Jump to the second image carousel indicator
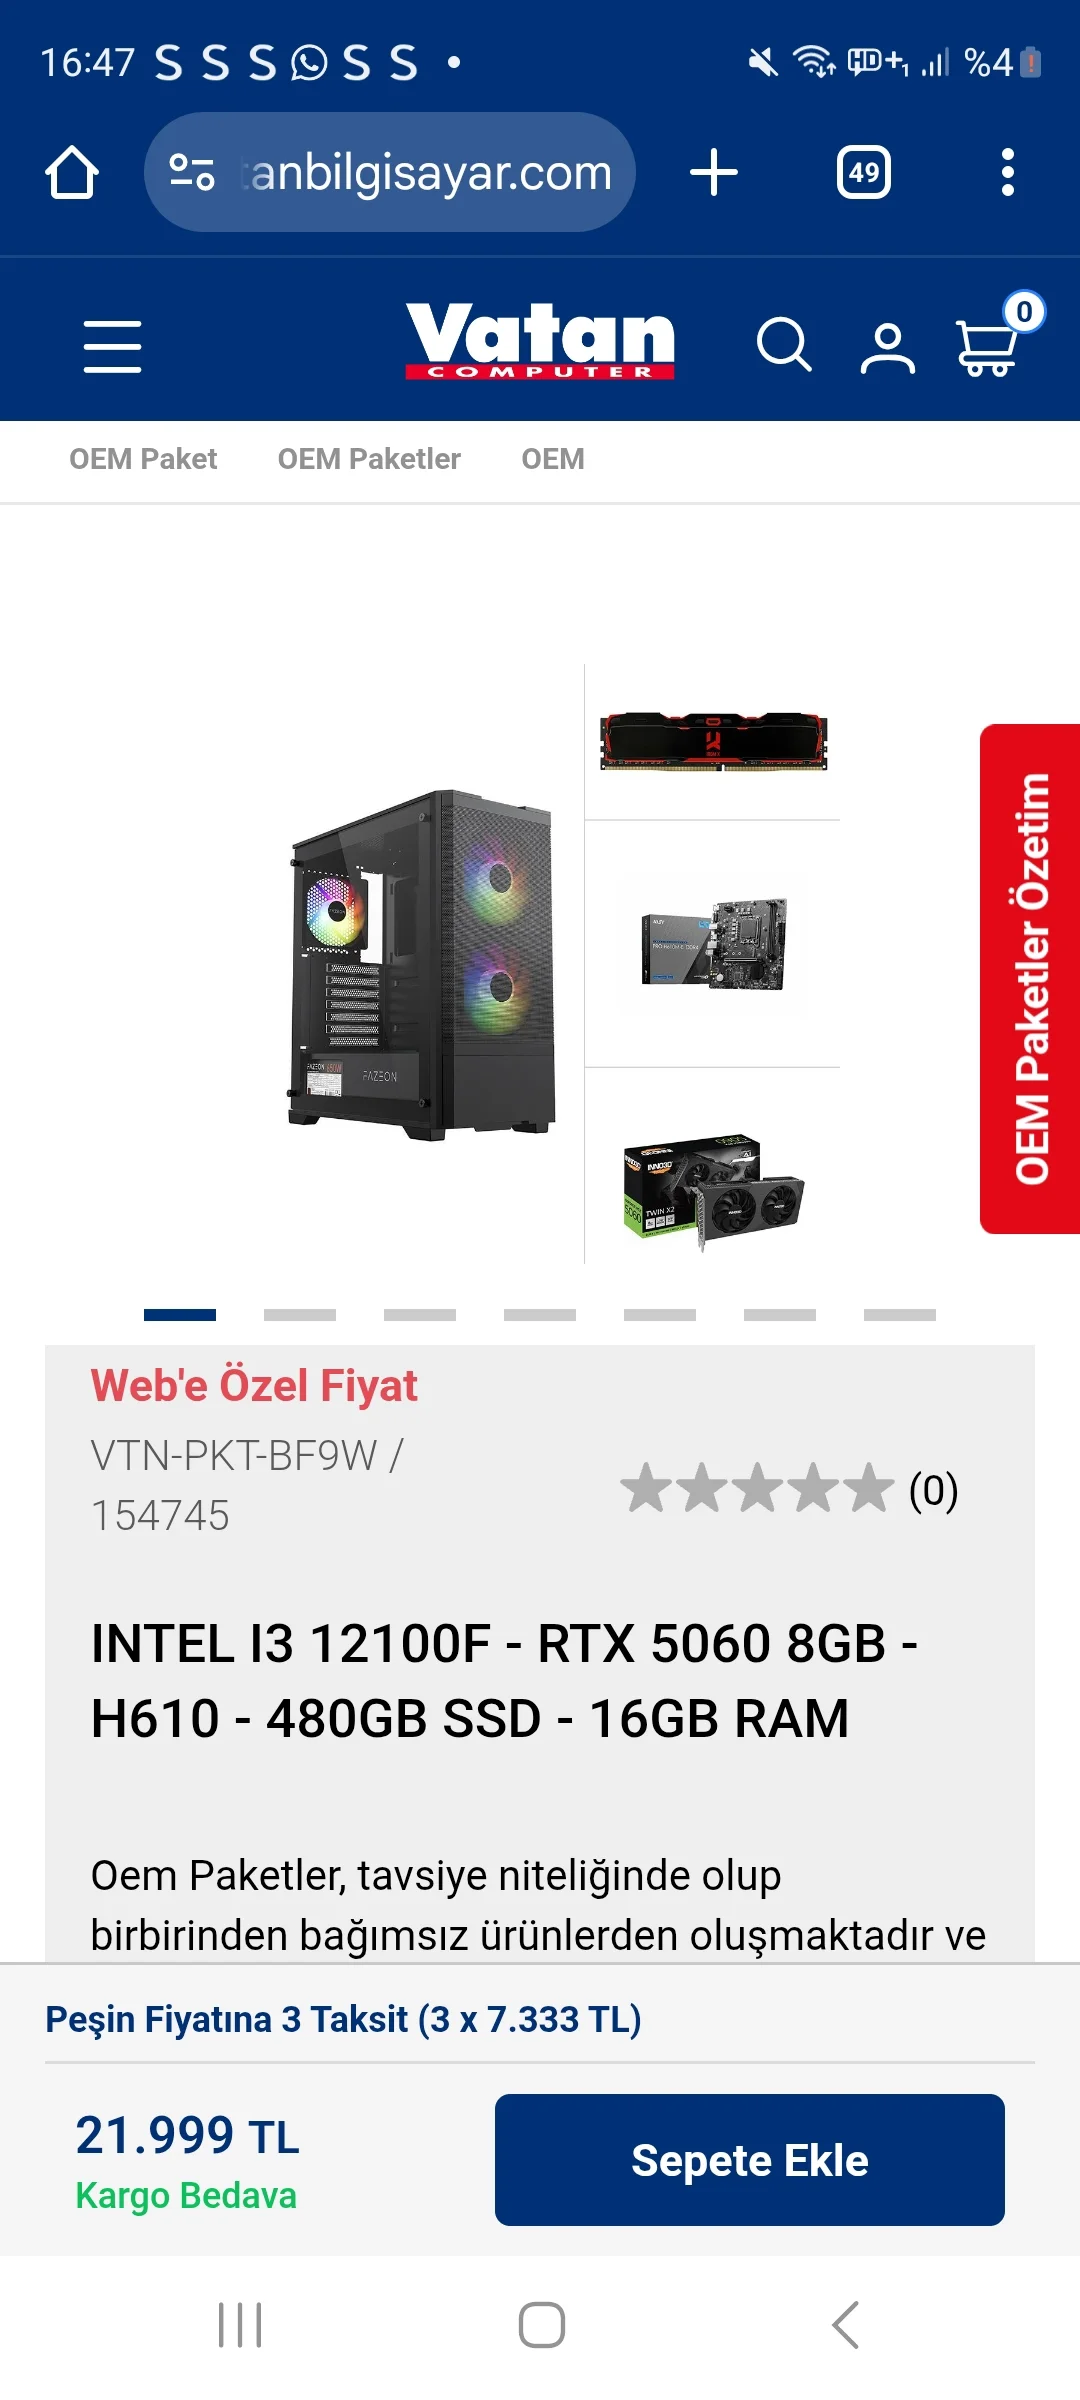The height and width of the screenshot is (2400, 1080). click(x=300, y=1315)
